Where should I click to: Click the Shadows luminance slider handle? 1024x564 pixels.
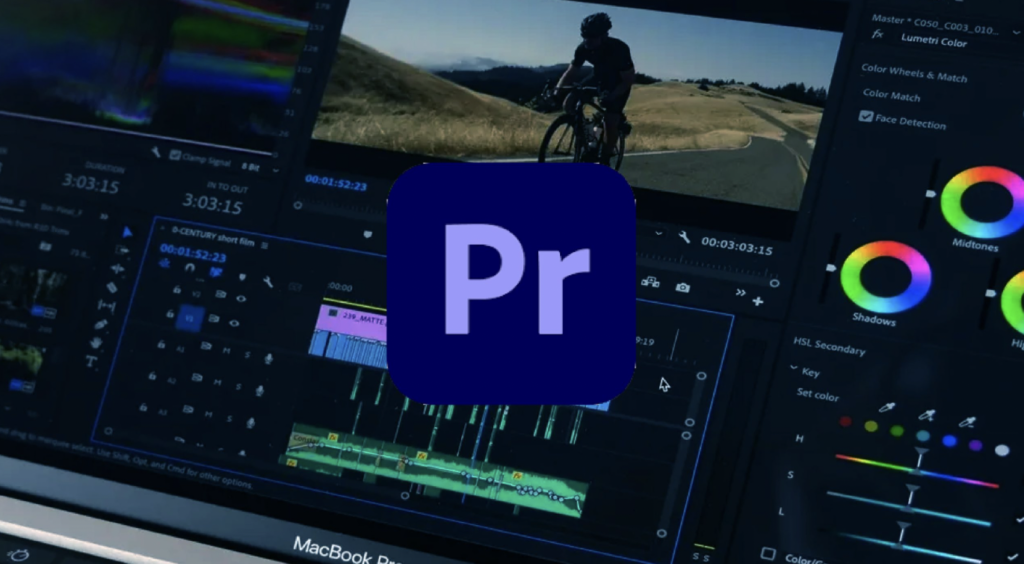tap(831, 268)
